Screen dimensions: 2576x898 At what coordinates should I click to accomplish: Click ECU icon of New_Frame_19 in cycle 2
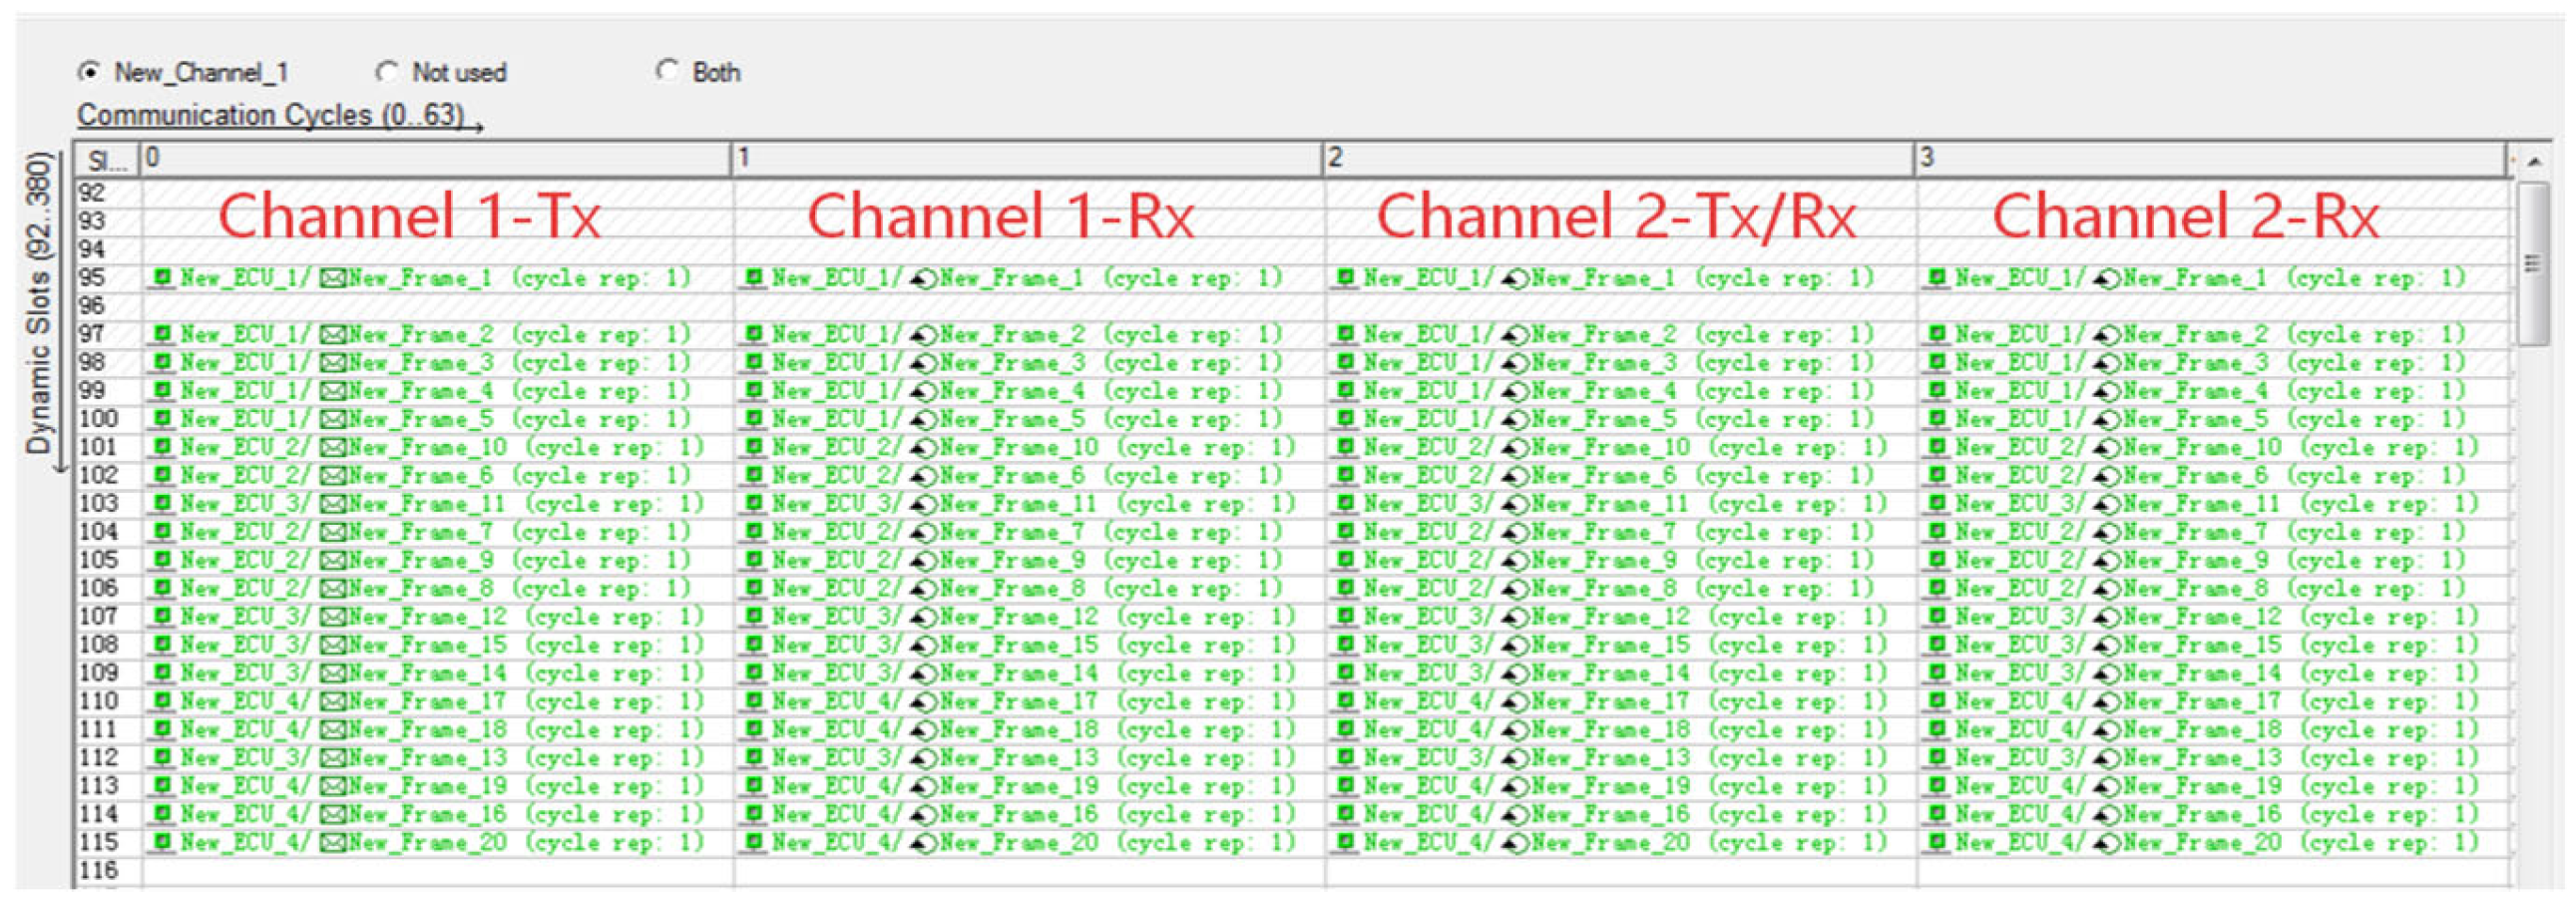[x=1347, y=786]
